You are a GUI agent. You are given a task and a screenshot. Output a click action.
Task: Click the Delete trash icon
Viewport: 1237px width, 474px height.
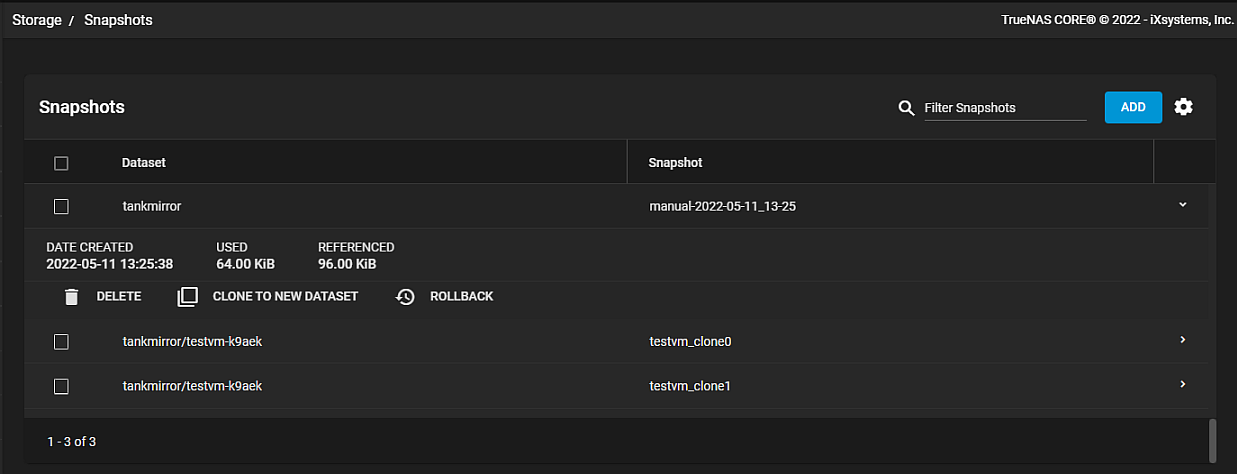71,297
